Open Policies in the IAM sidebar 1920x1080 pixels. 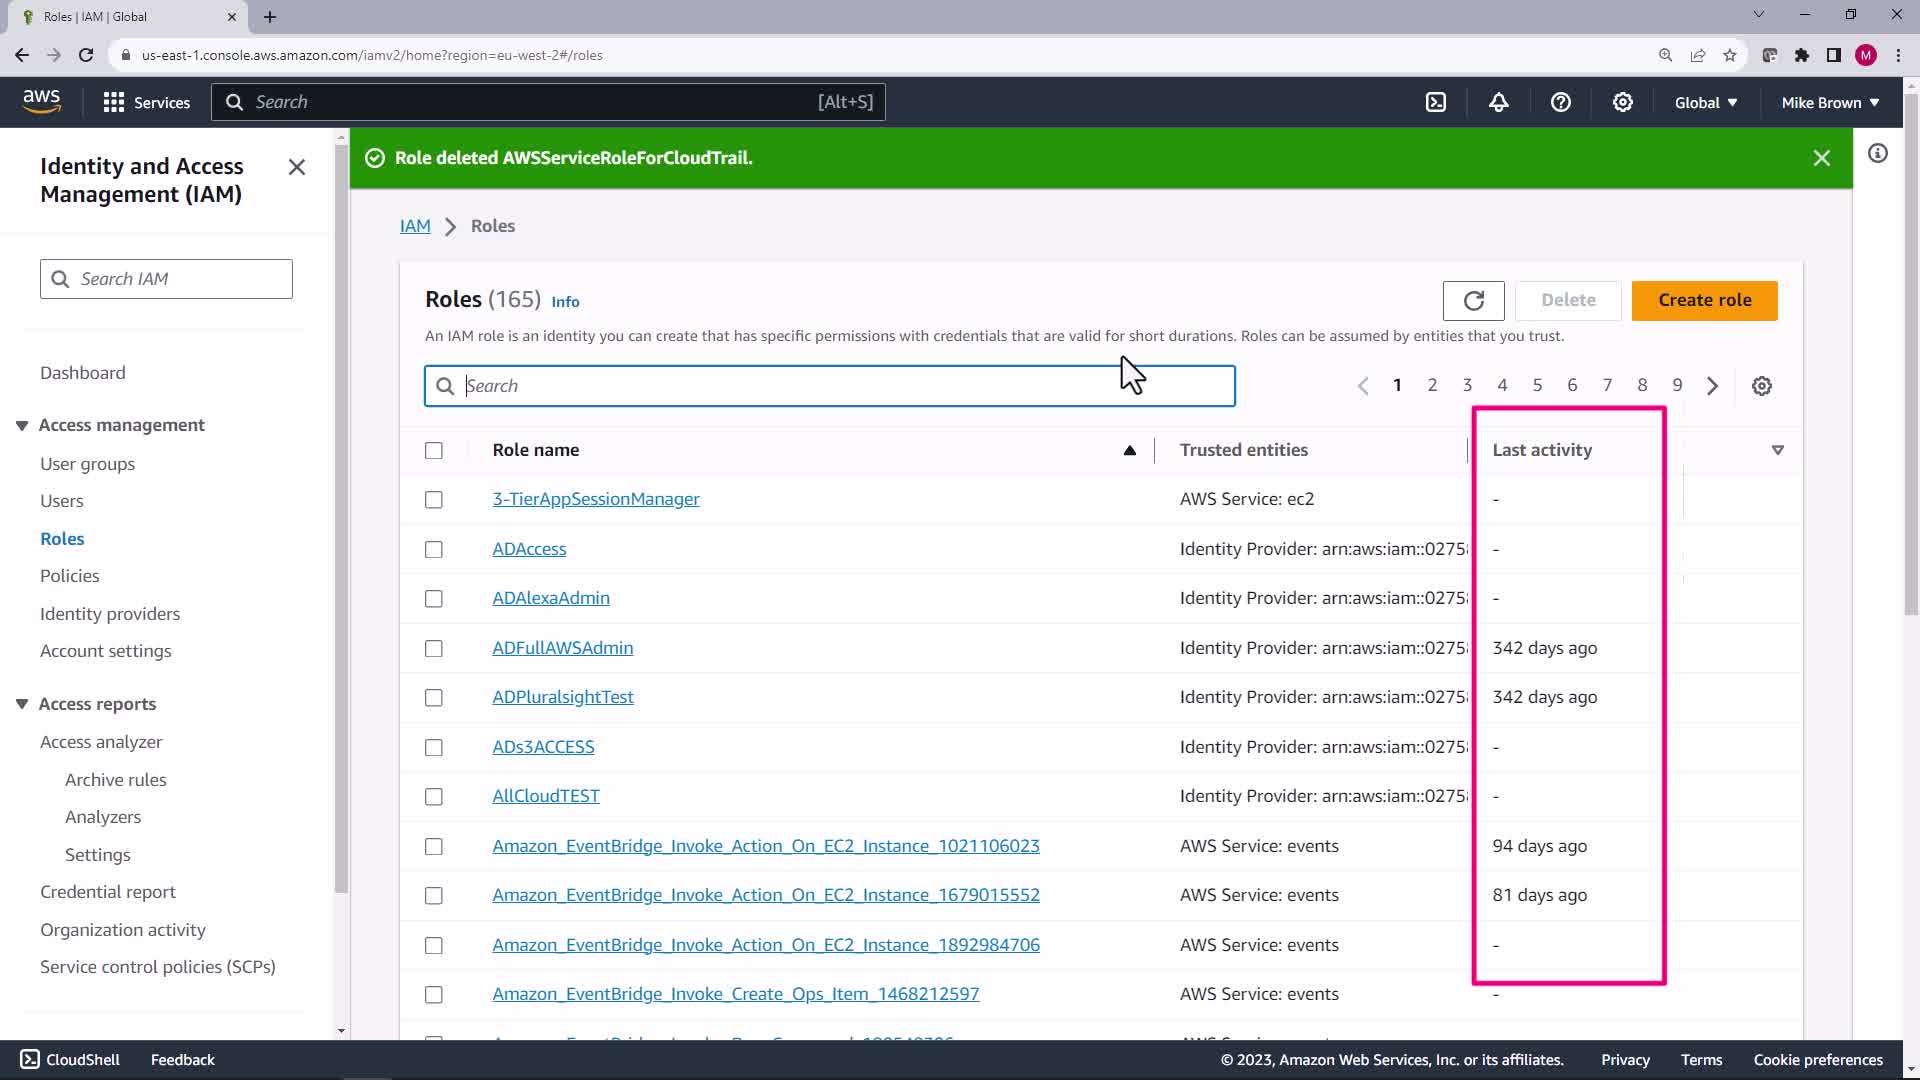(69, 576)
